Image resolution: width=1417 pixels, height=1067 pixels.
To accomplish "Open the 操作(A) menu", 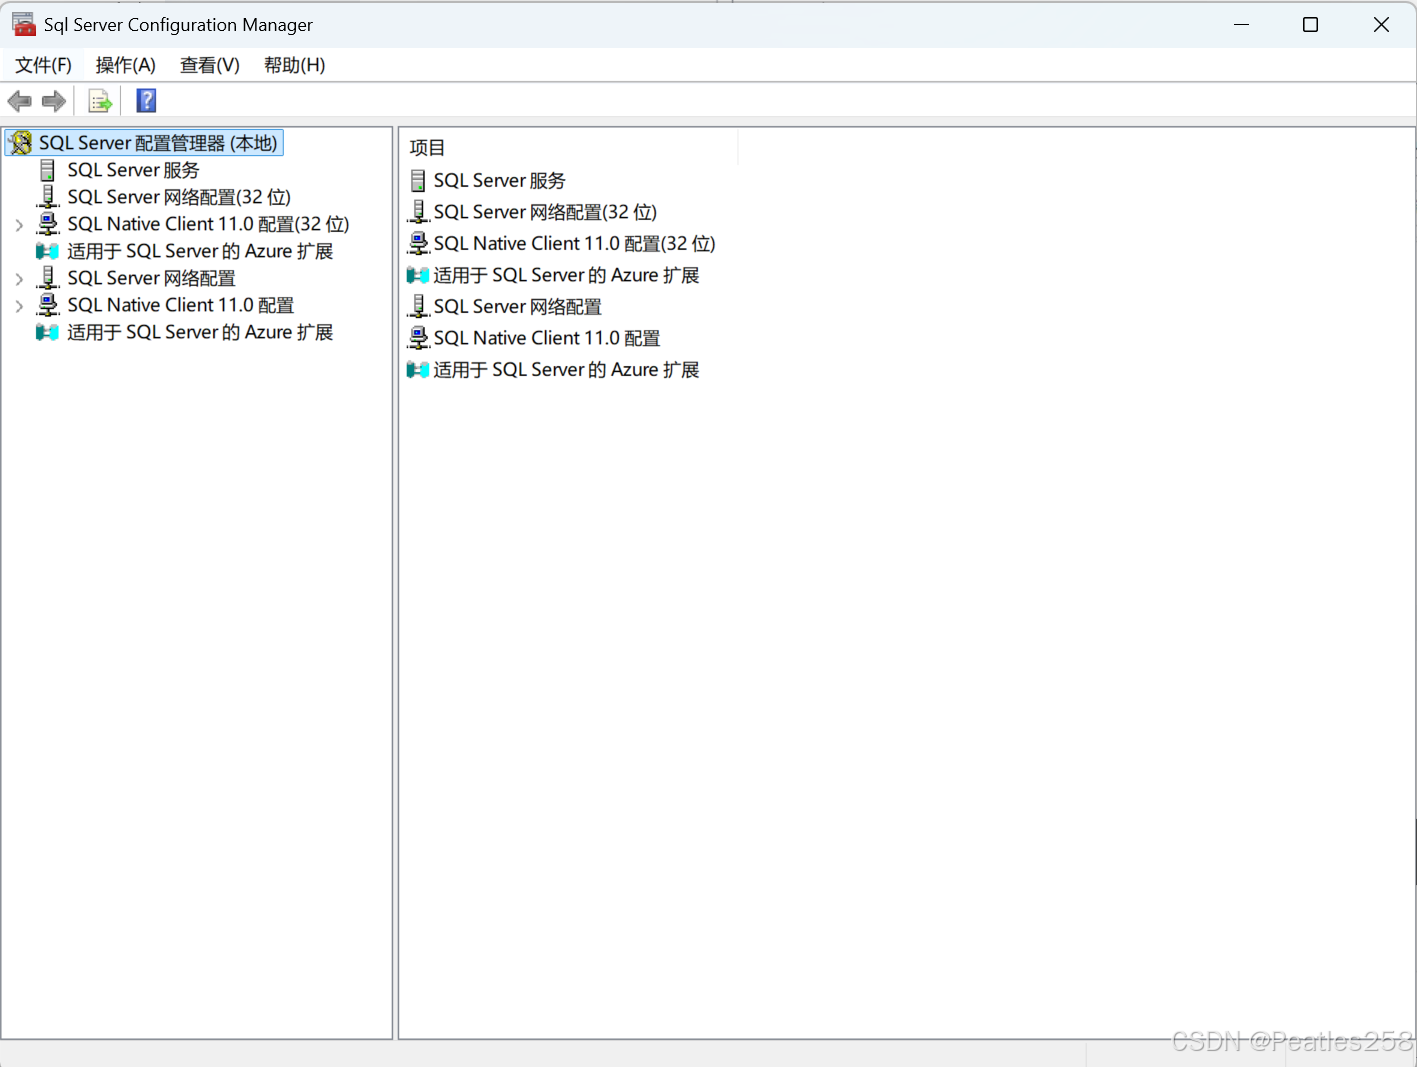I will tap(126, 65).
